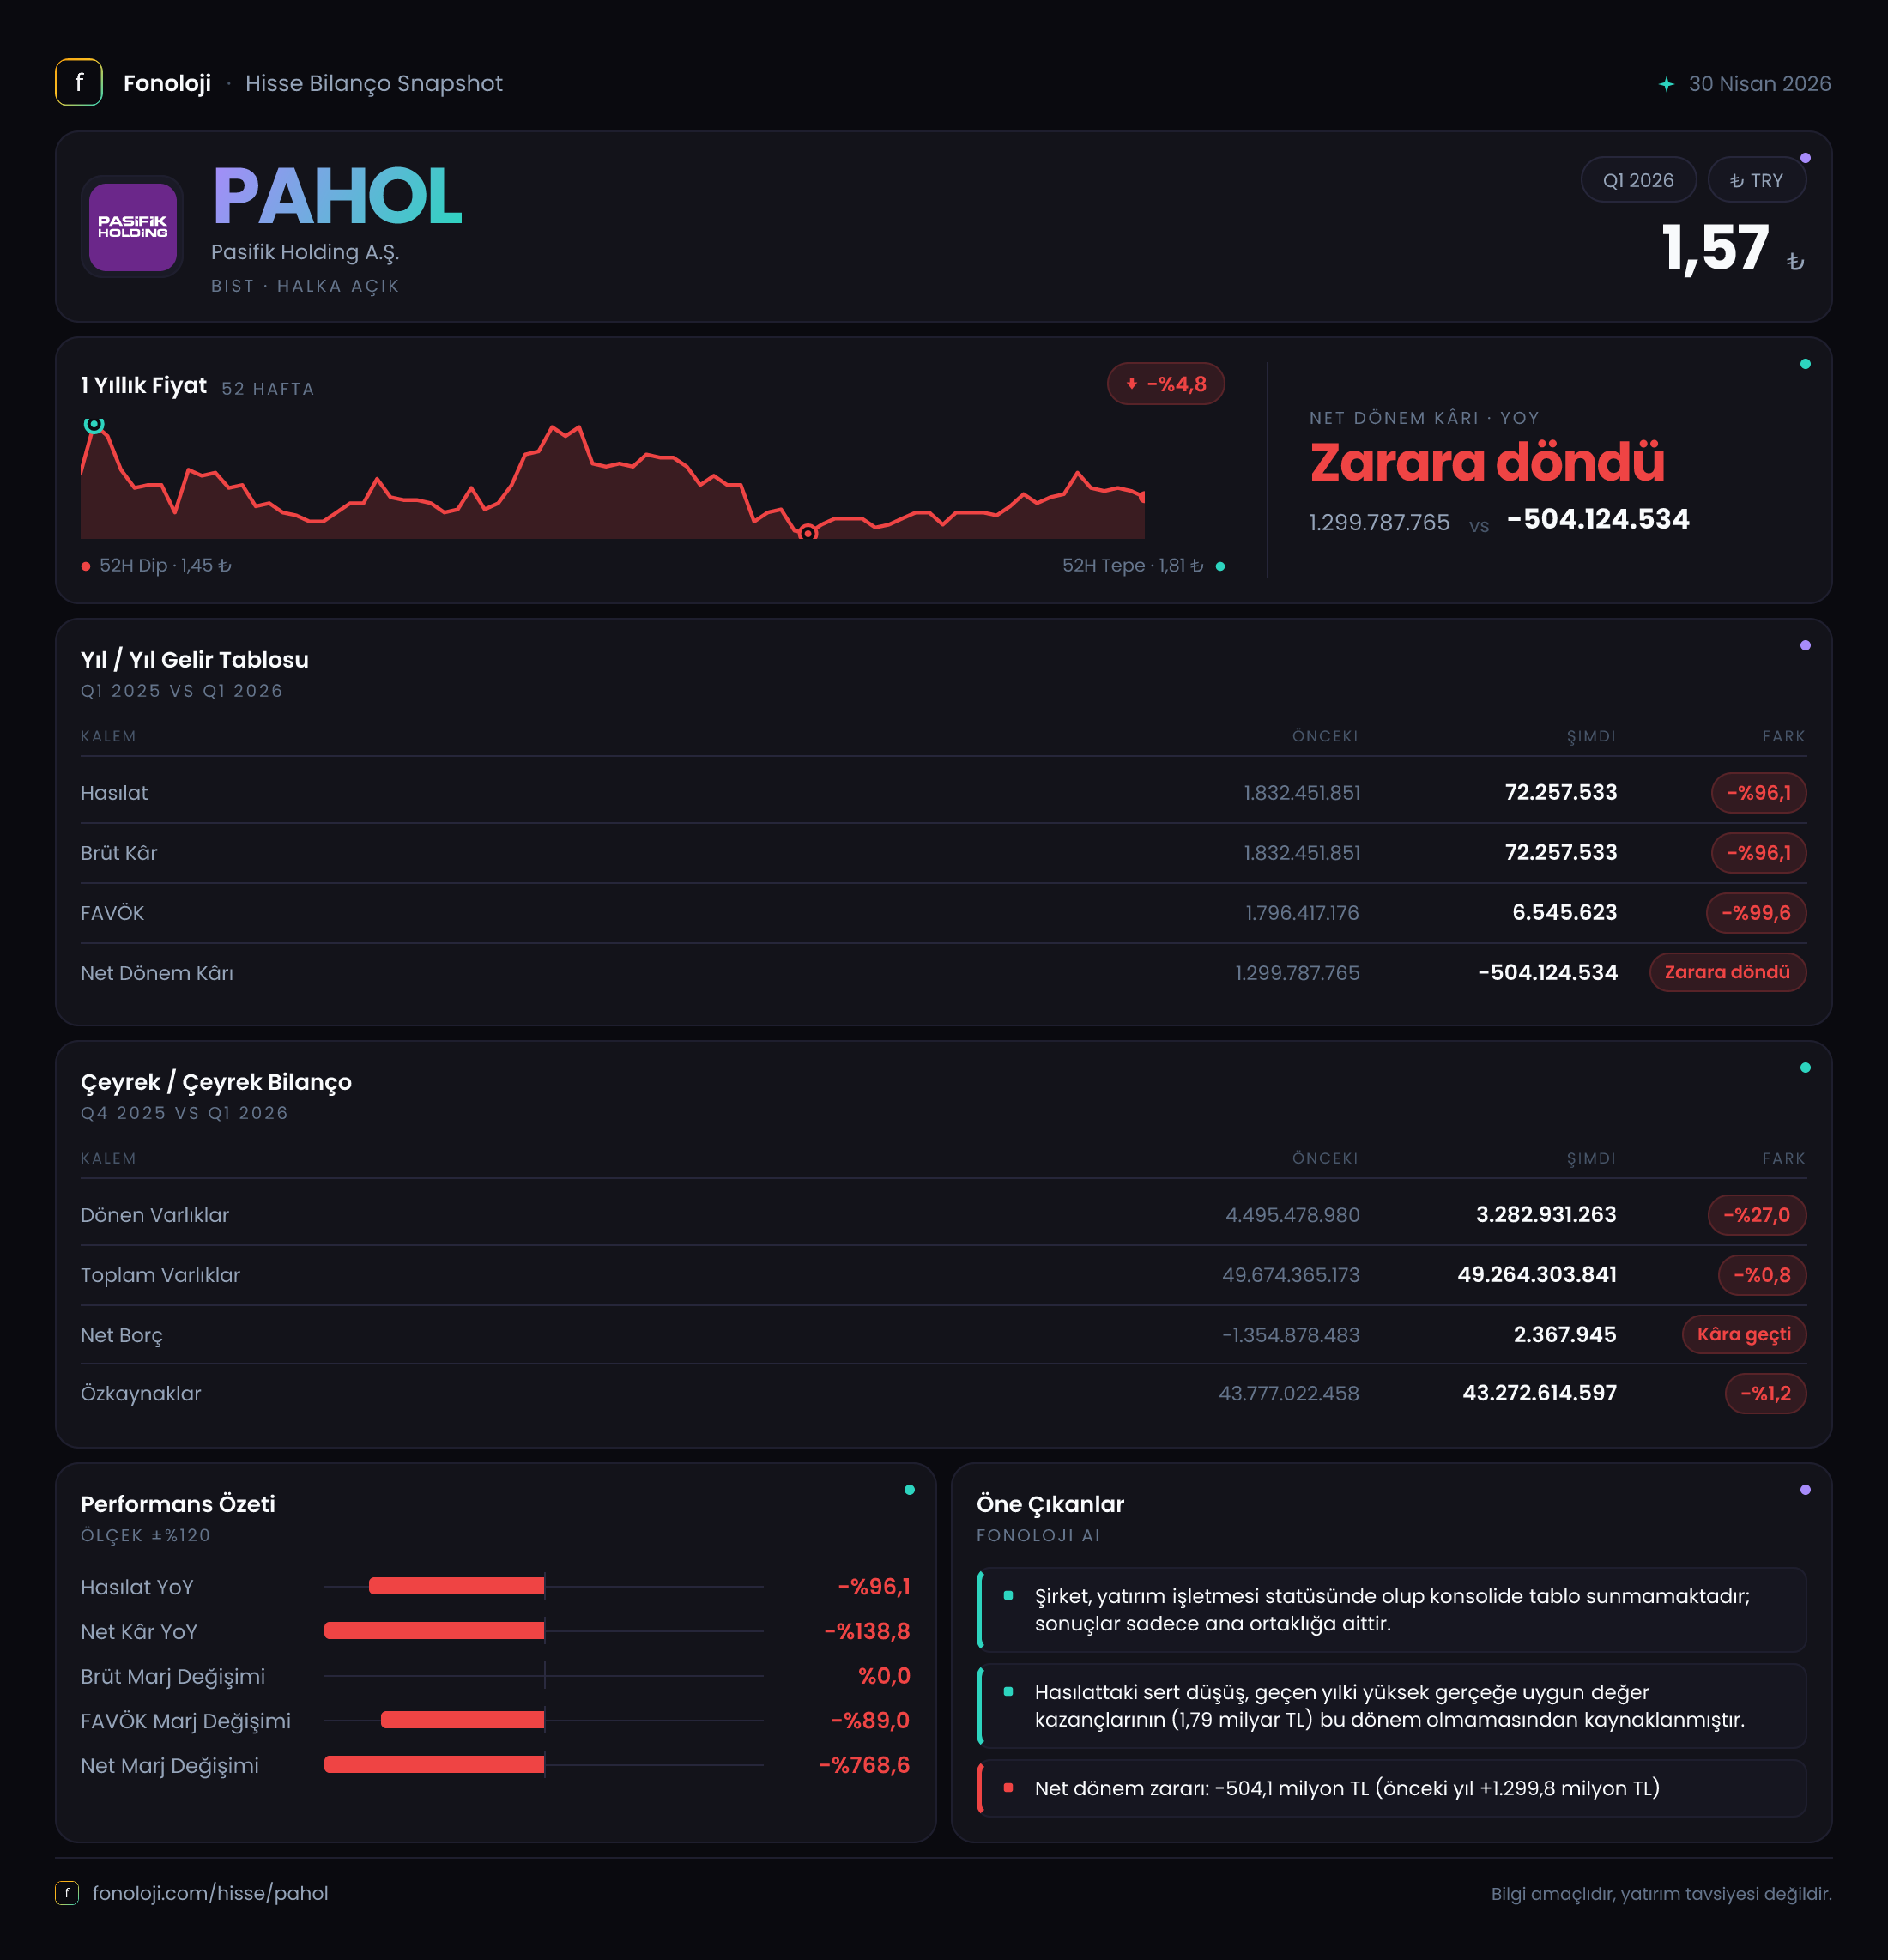This screenshot has height=1960, width=1888.
Task: Click the 52H high marker on chart
Action: [x=94, y=425]
